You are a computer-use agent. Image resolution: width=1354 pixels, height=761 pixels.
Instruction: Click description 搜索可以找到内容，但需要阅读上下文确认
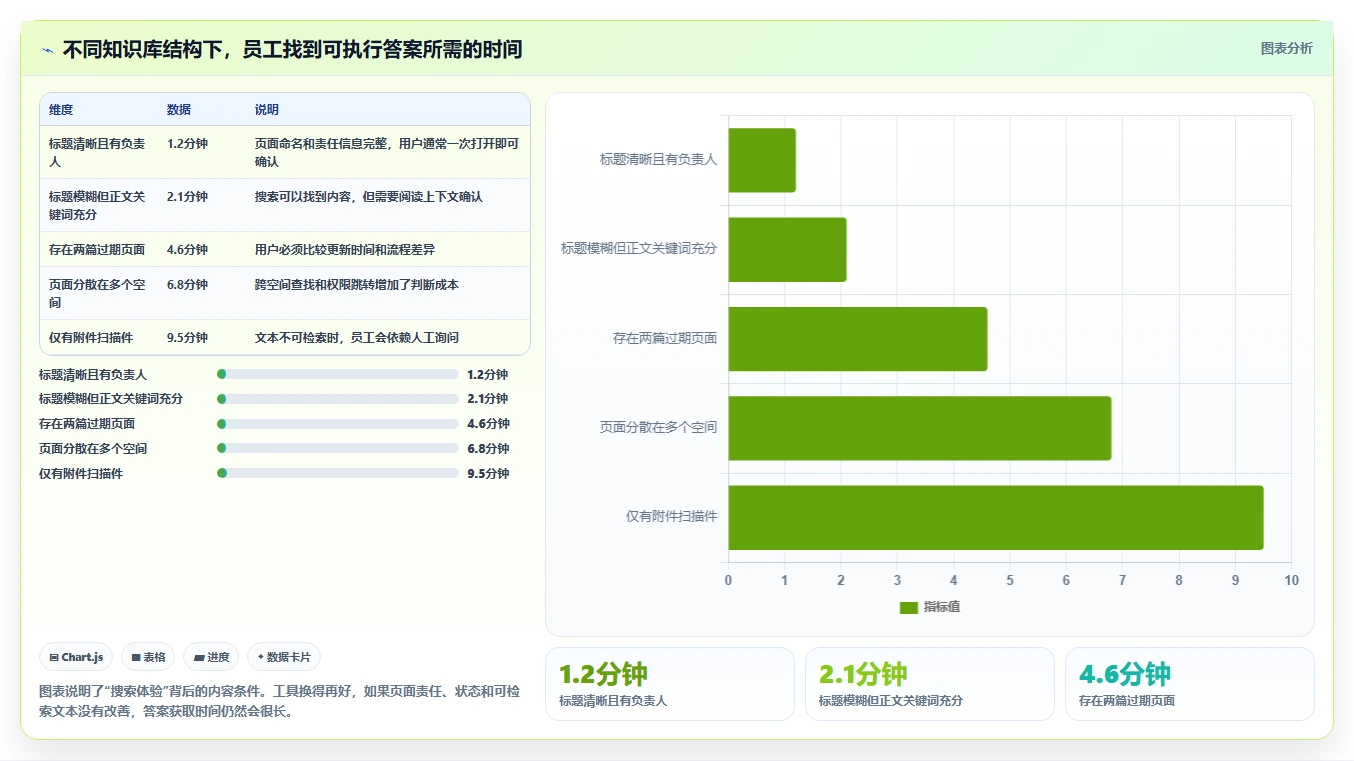[369, 197]
